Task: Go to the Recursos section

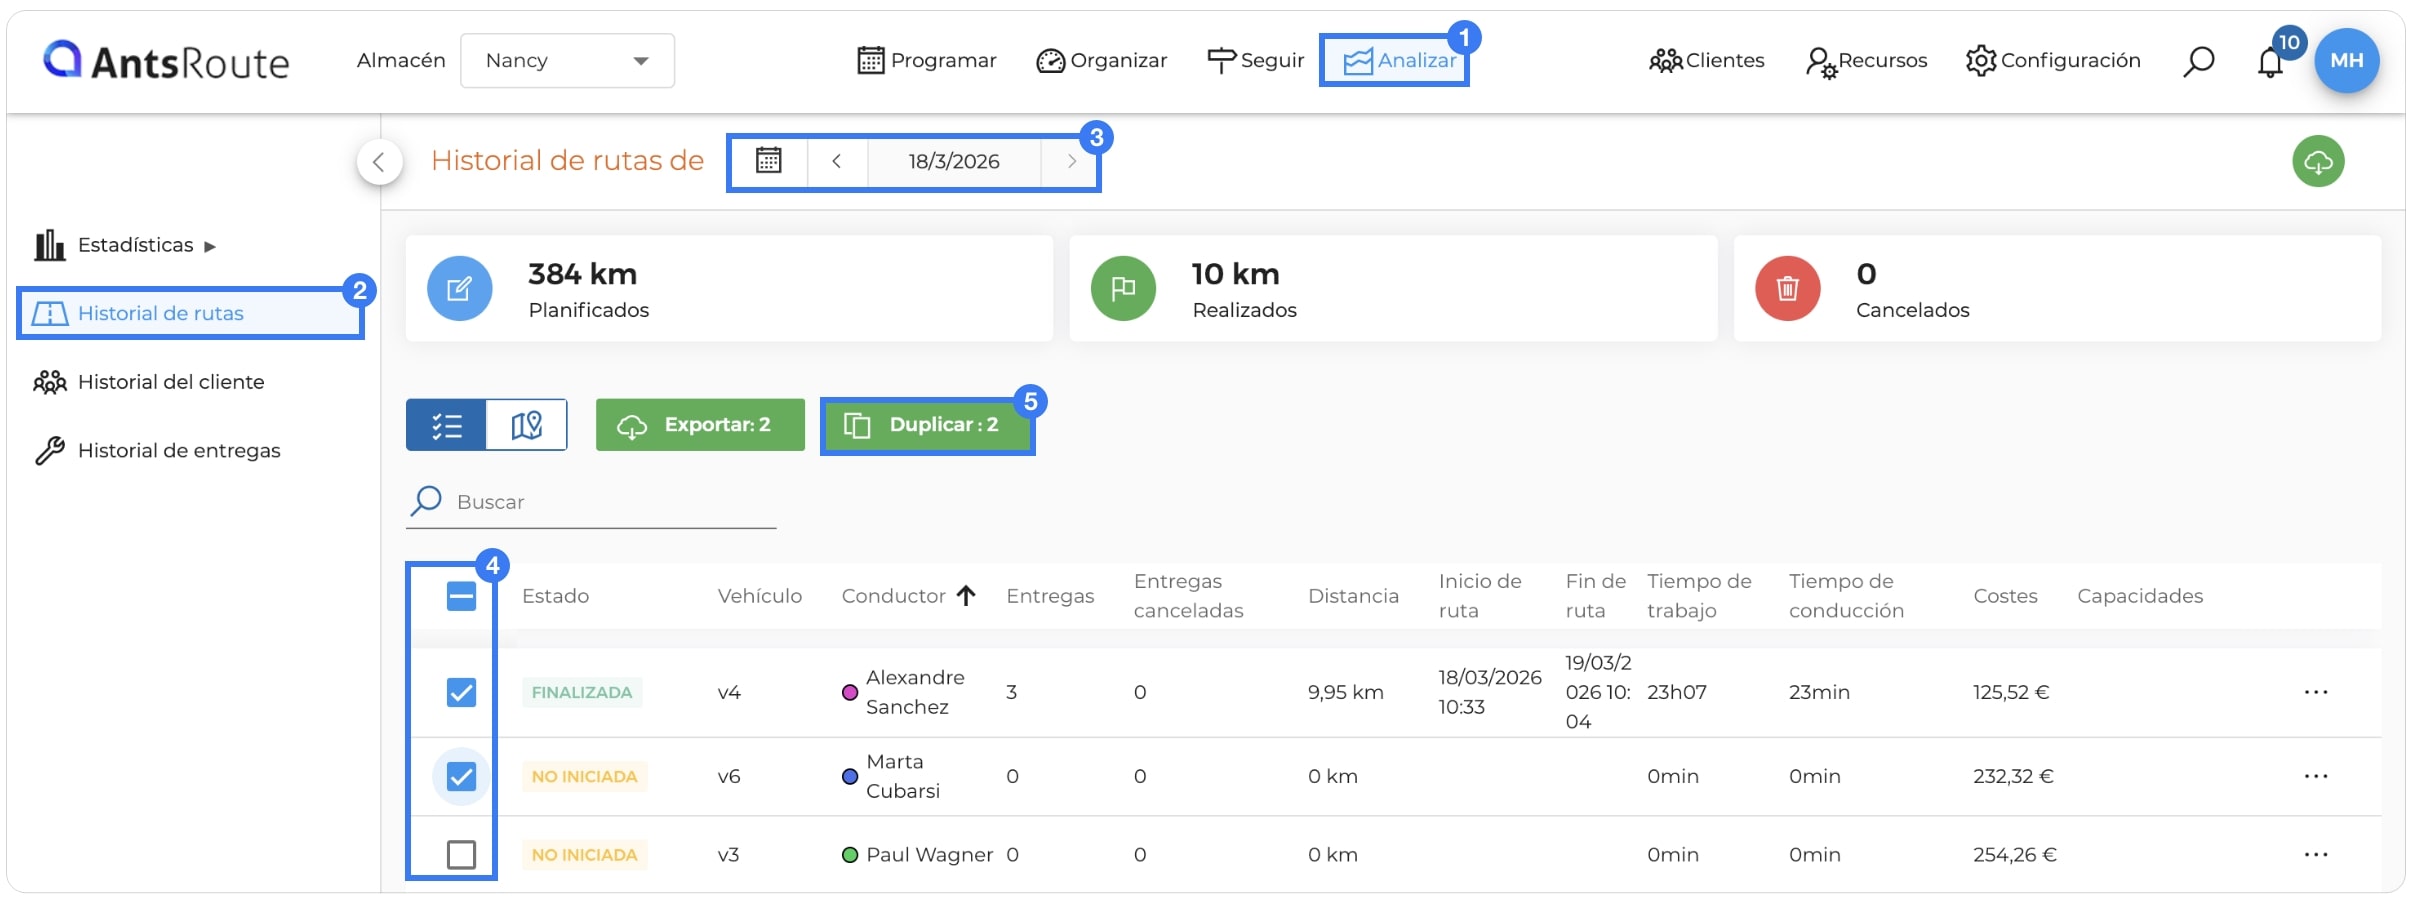Action: click(x=1866, y=61)
